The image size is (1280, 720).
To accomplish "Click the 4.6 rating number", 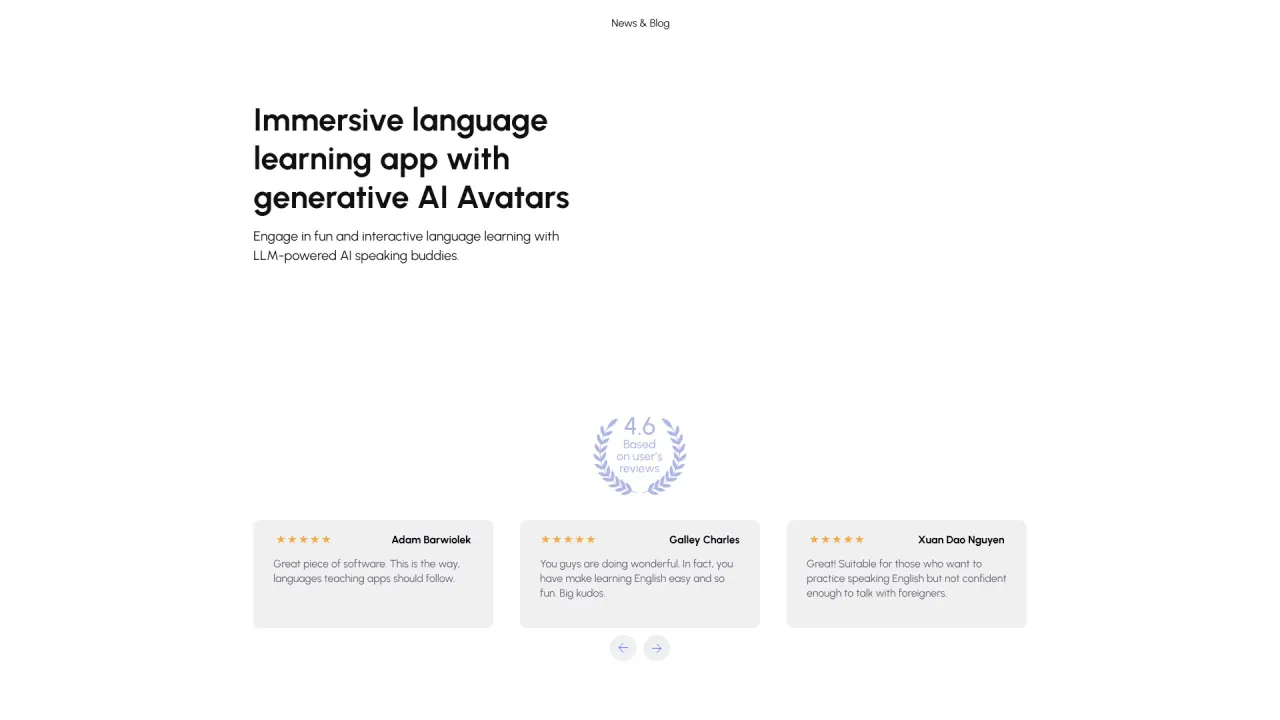I will pos(640,426).
